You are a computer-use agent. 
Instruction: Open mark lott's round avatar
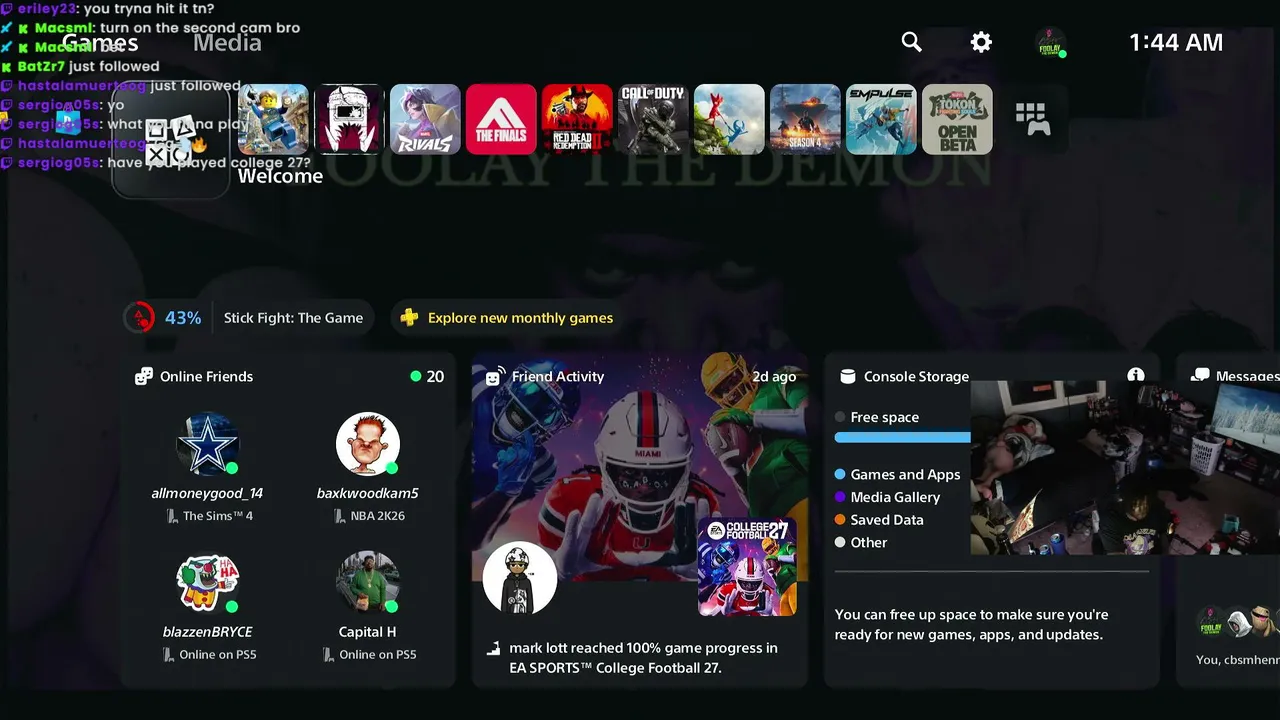(520, 579)
